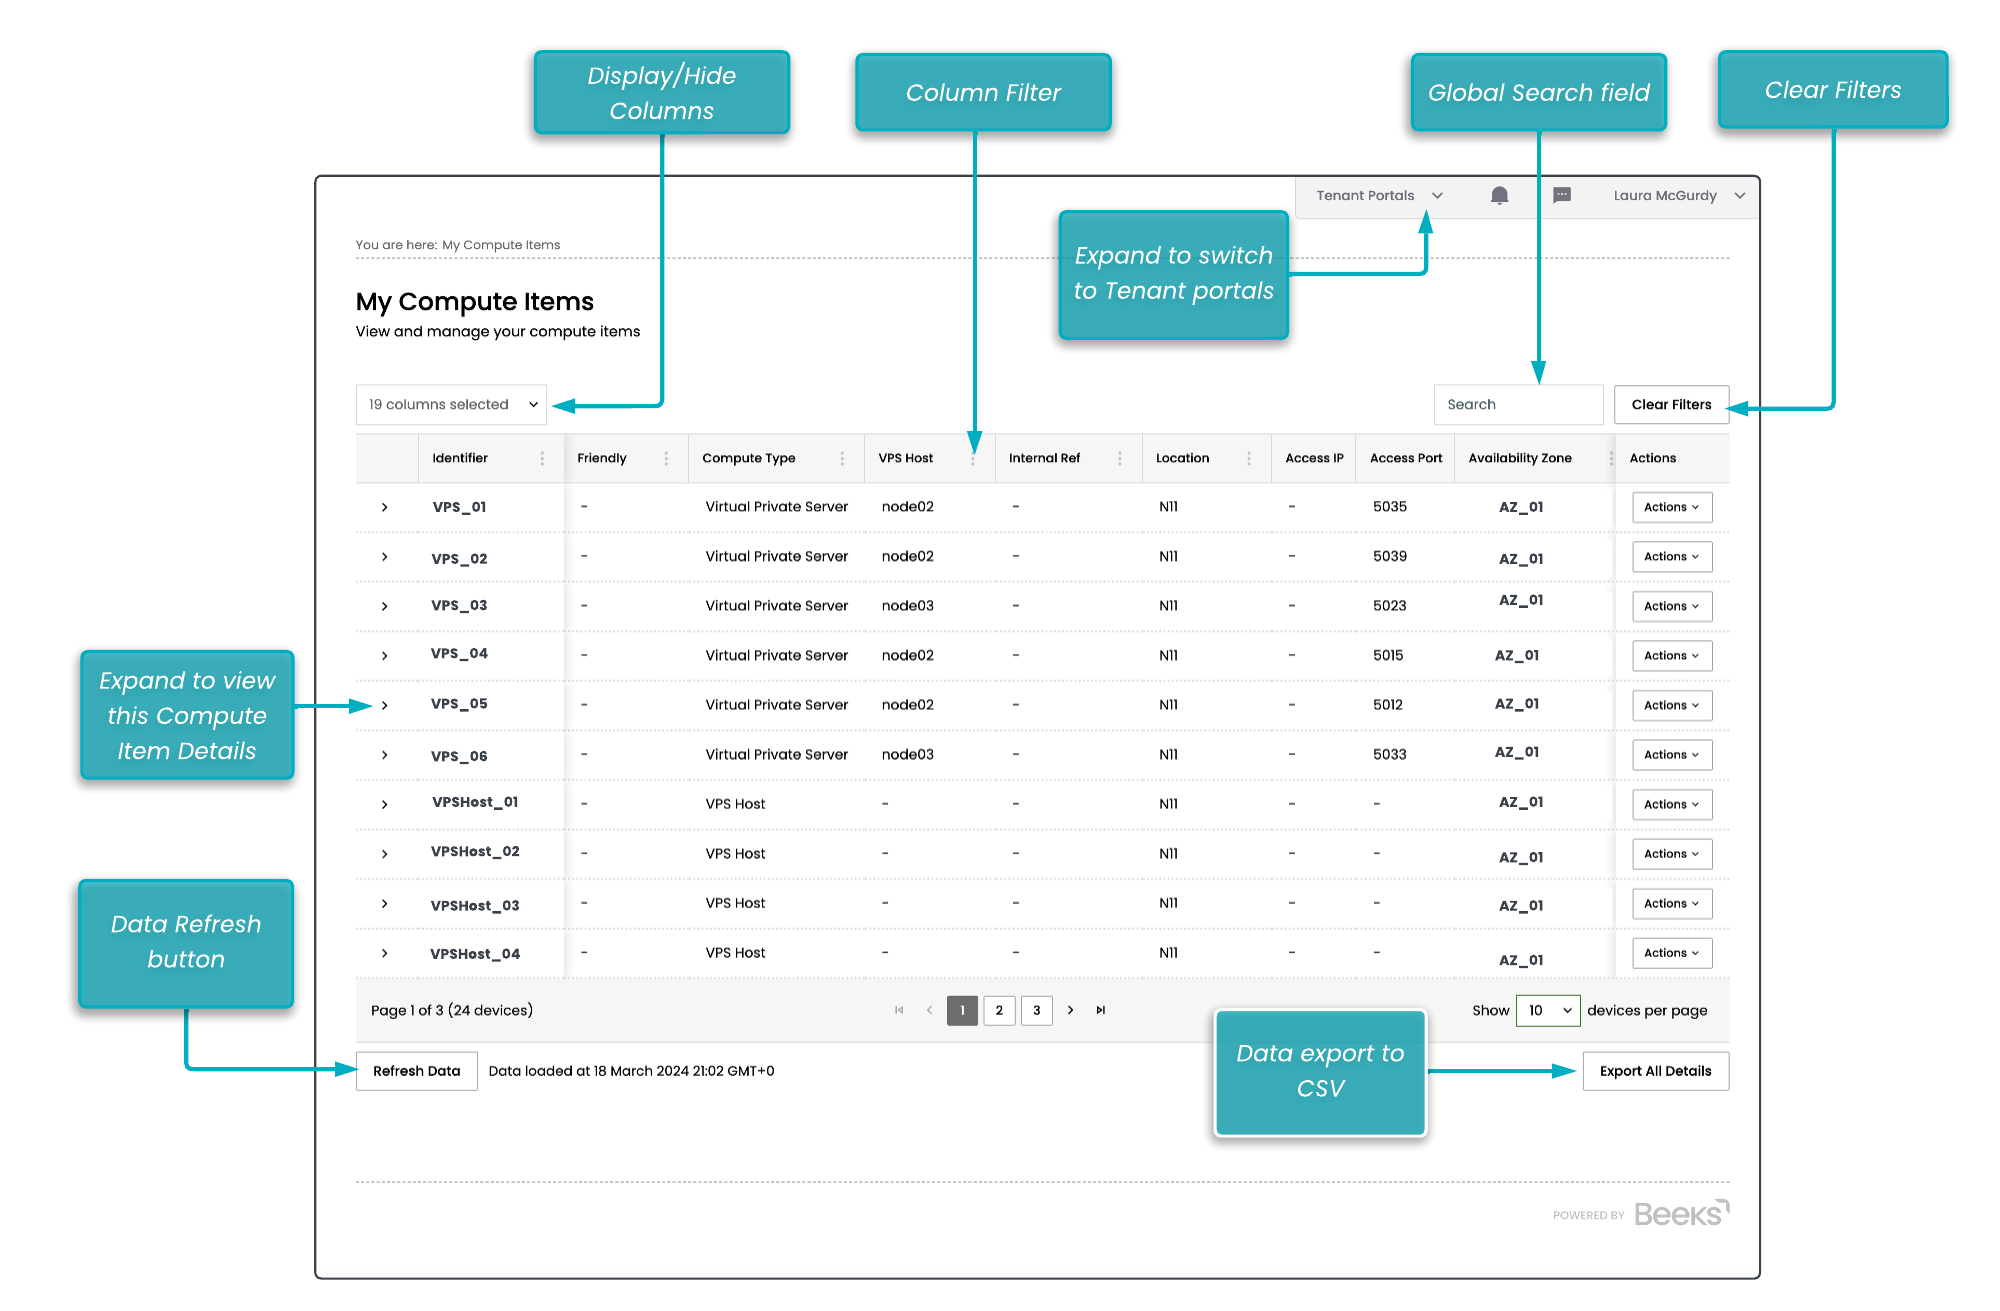Open Friendly column filter dots
The height and width of the screenshot is (1311, 2000).
(x=666, y=458)
